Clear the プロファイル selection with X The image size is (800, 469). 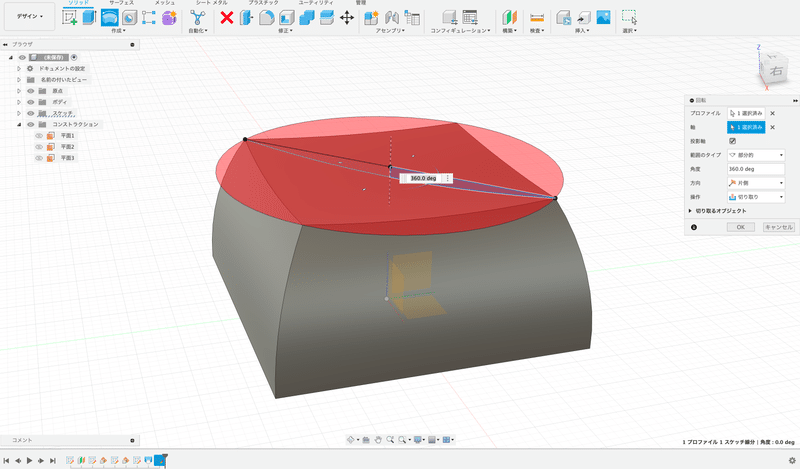coord(772,113)
